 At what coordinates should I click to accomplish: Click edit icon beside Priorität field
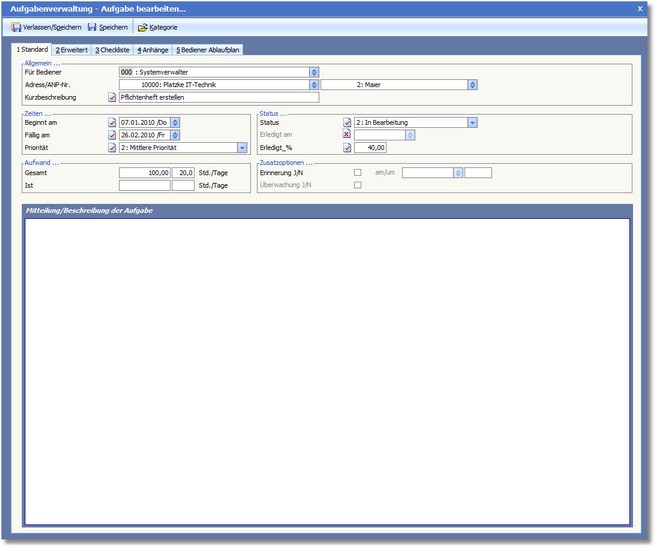click(112, 147)
